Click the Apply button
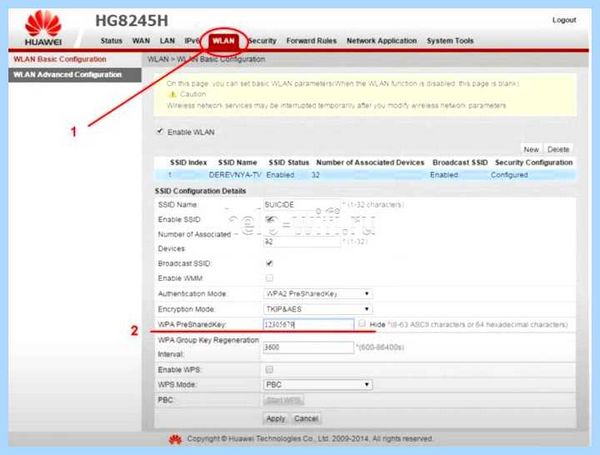 coord(276,419)
